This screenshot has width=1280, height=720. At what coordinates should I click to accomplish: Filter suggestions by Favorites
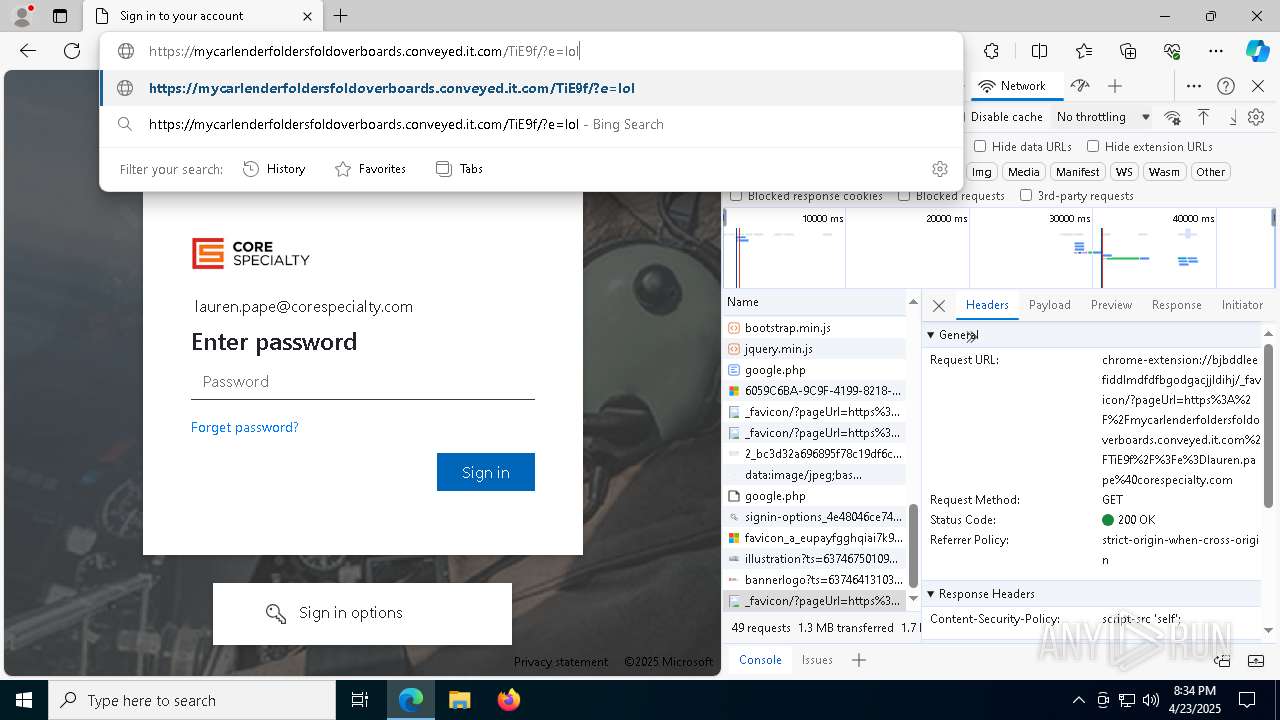click(370, 169)
